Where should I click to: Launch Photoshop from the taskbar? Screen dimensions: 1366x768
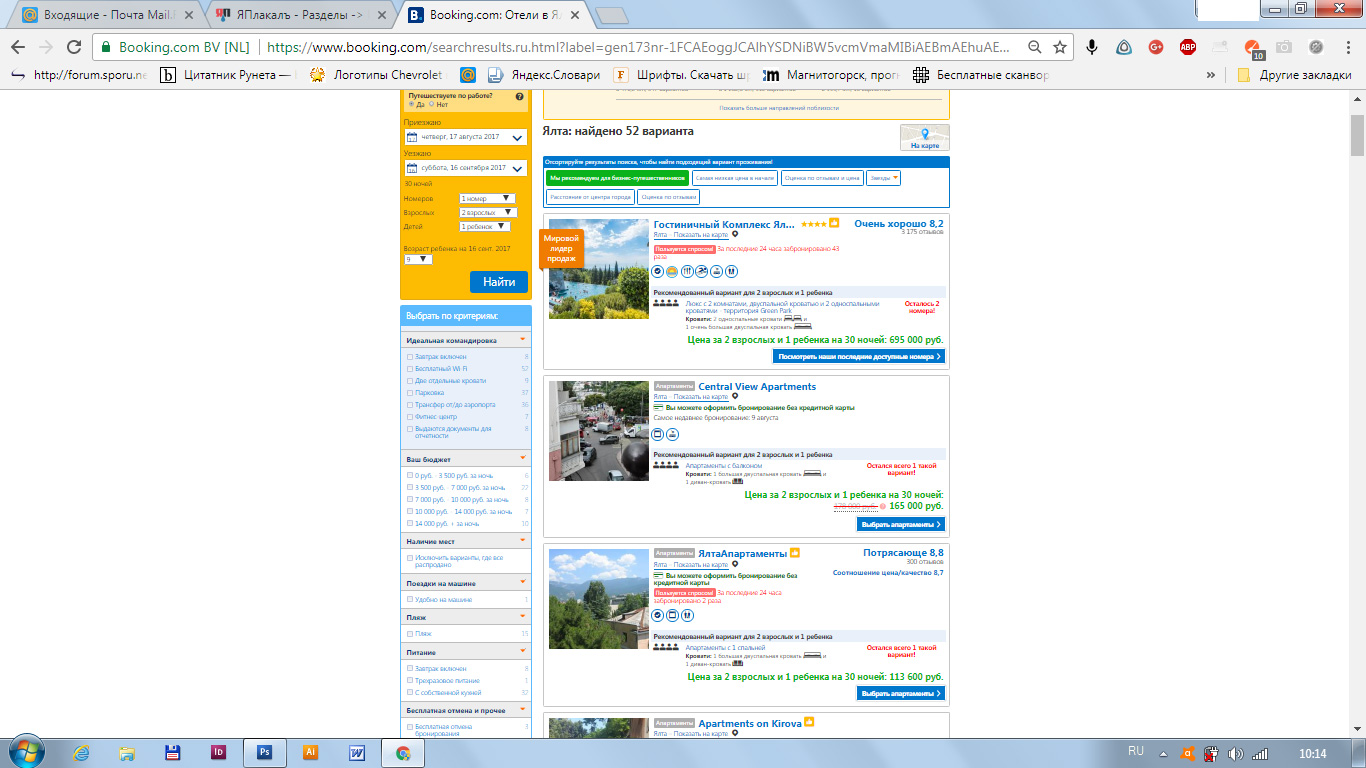(x=265, y=753)
